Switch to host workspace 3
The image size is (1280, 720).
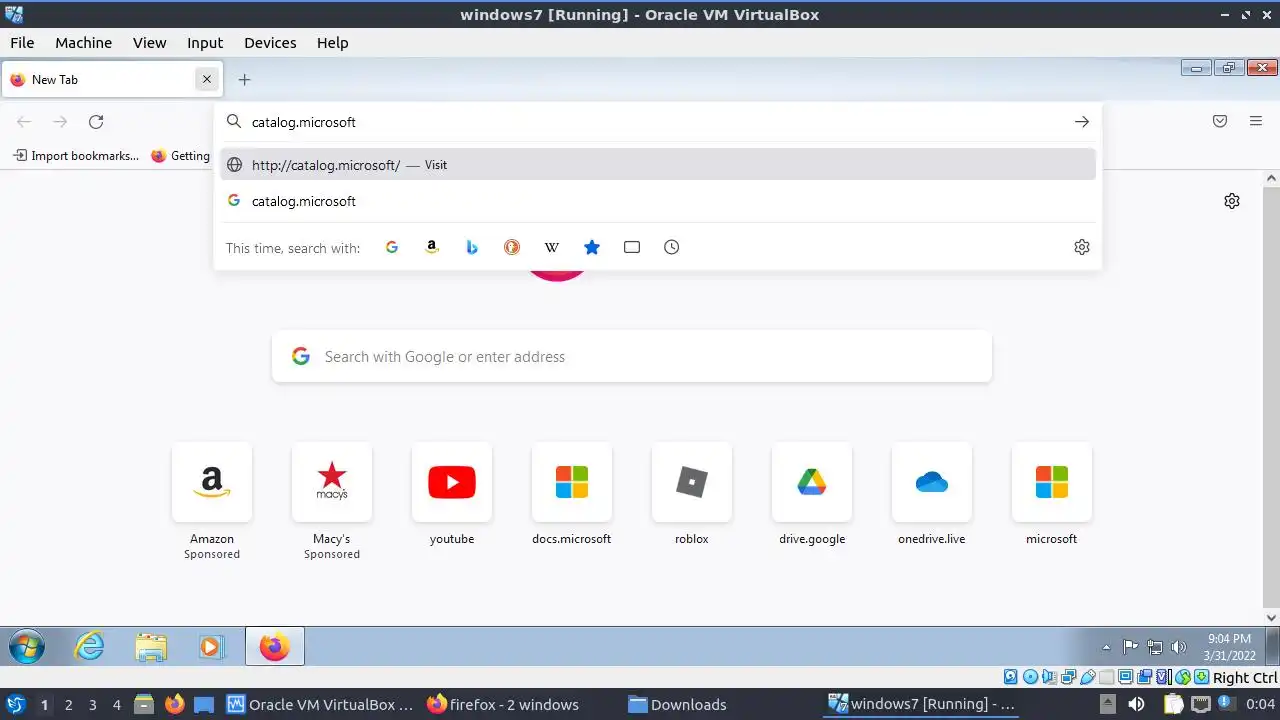click(x=93, y=704)
